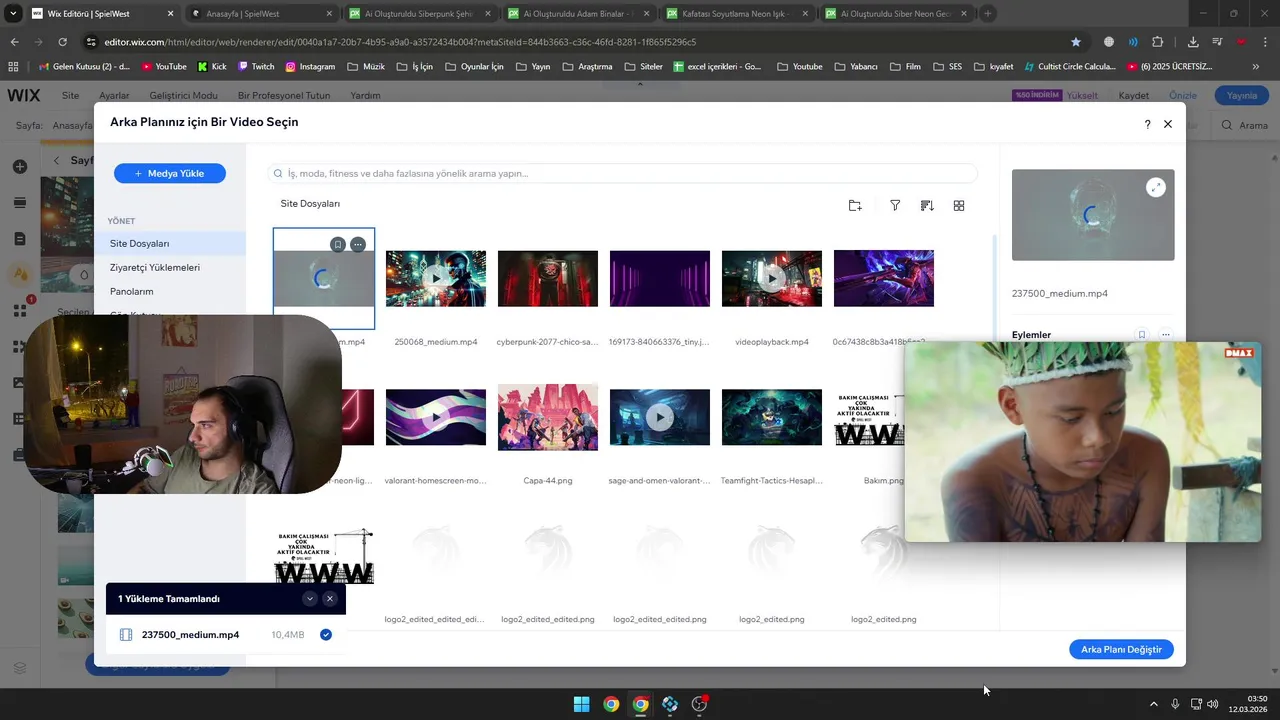The height and width of the screenshot is (720, 1280).
Task: Click the Wix logo in the editor
Action: pyautogui.click(x=24, y=95)
